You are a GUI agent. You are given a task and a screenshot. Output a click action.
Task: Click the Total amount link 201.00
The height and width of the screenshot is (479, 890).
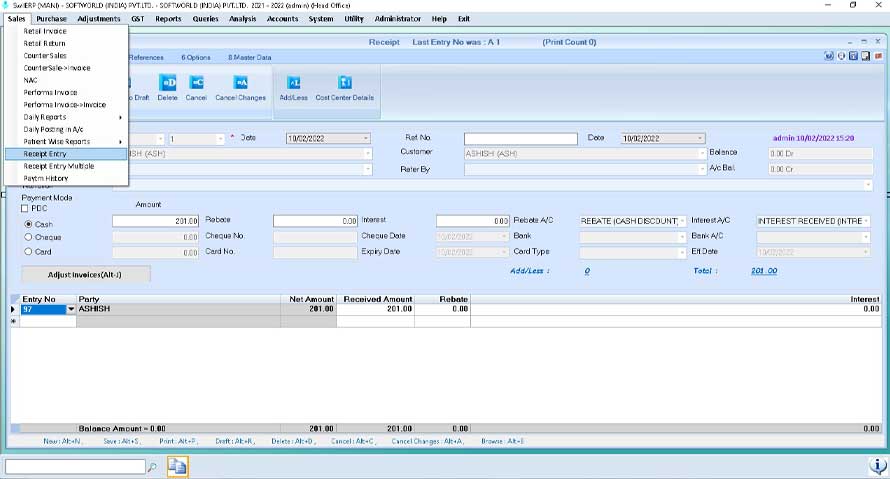coord(763,271)
